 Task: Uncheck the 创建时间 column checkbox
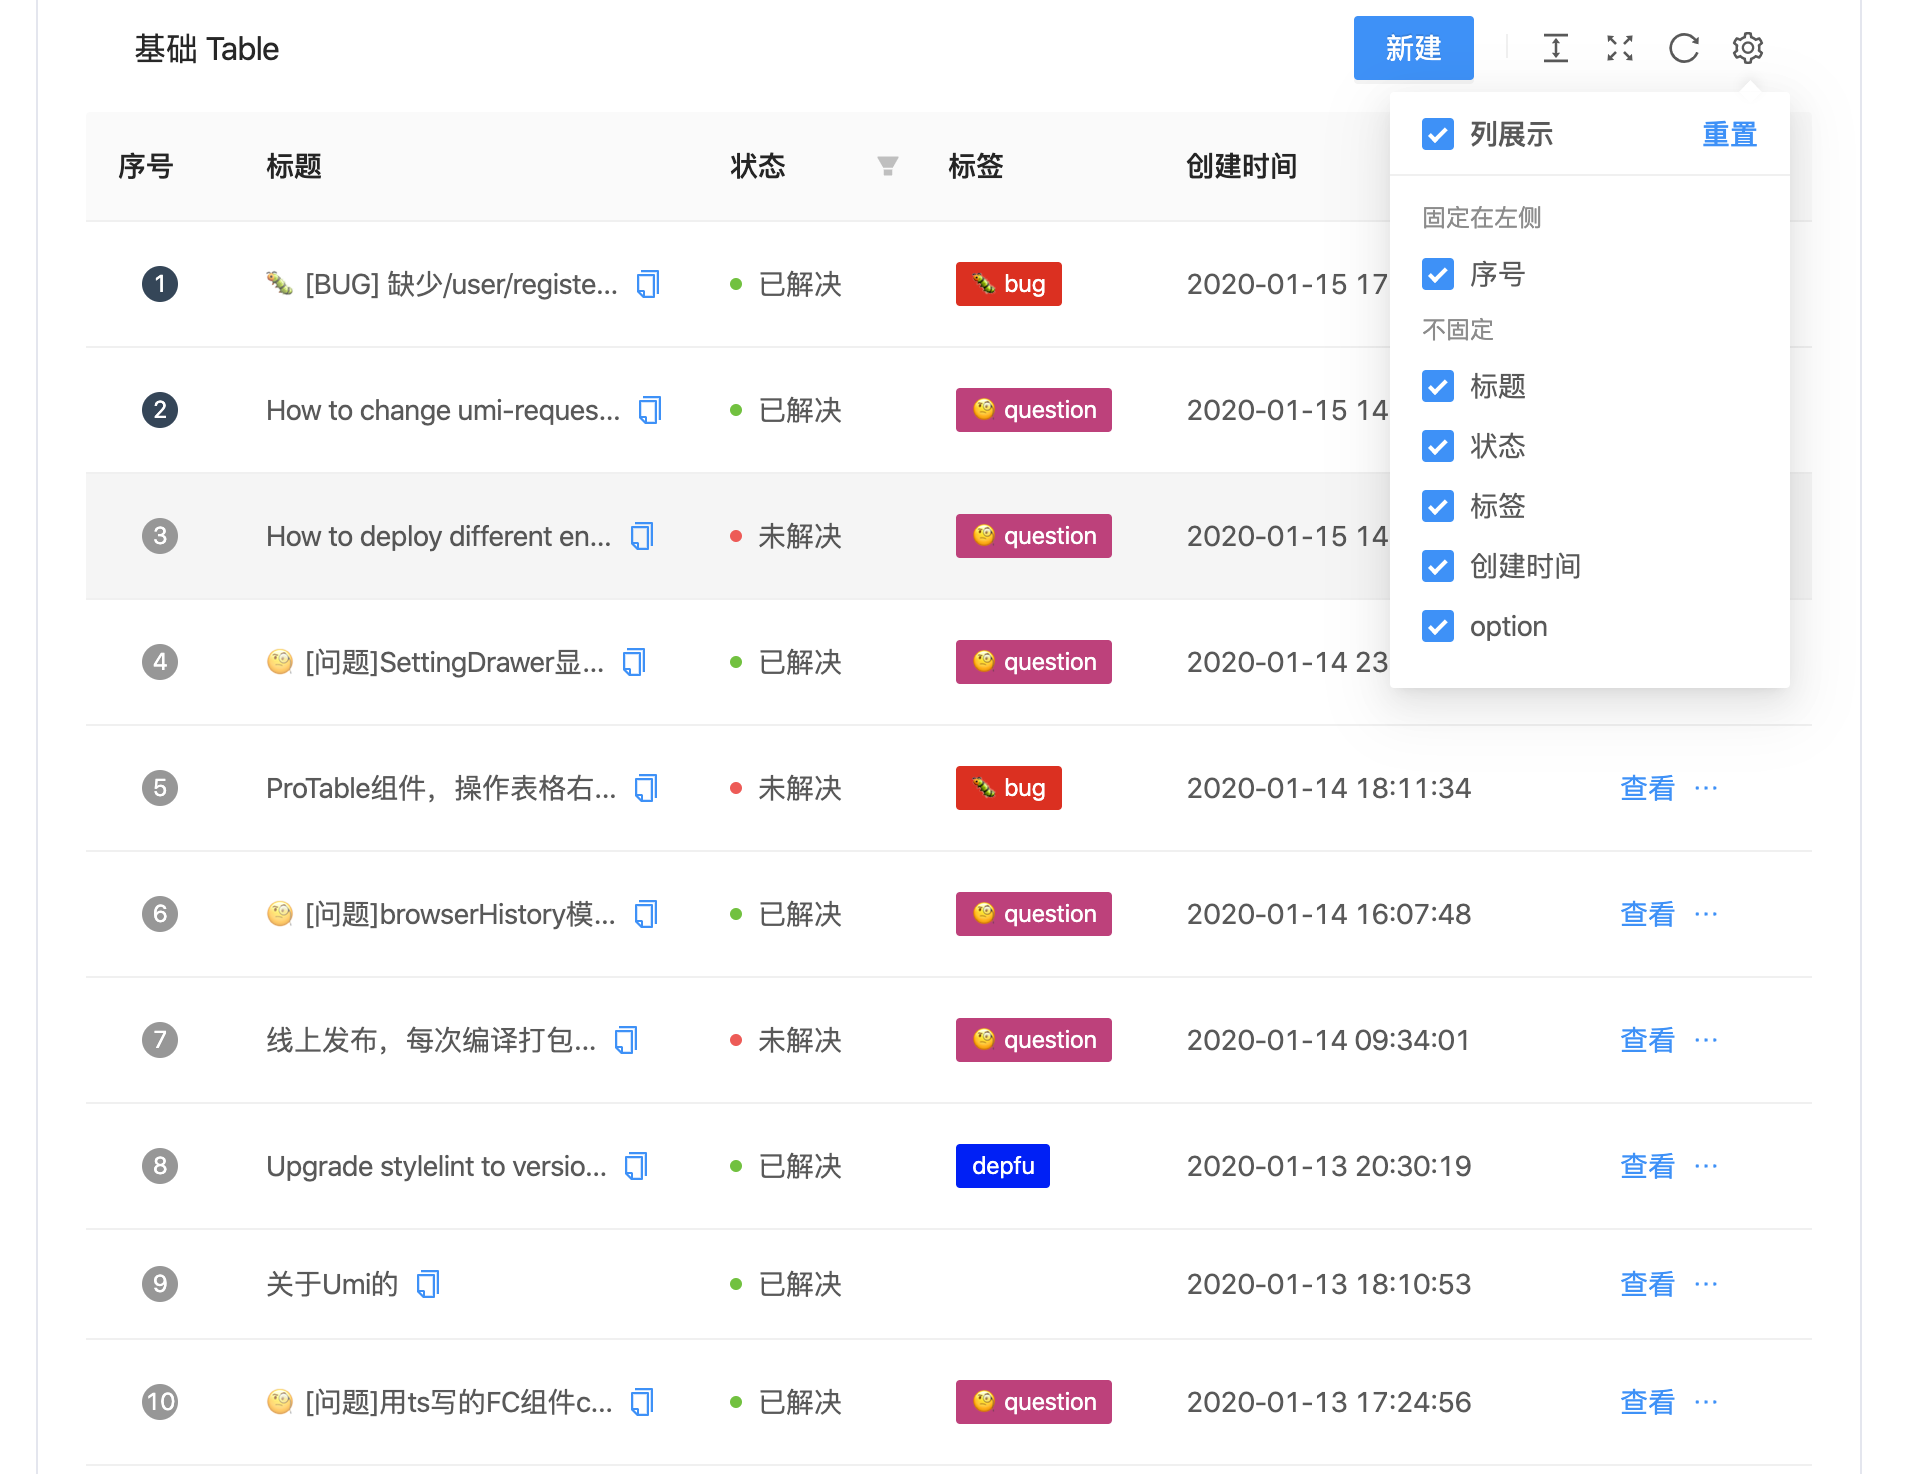click(x=1438, y=566)
